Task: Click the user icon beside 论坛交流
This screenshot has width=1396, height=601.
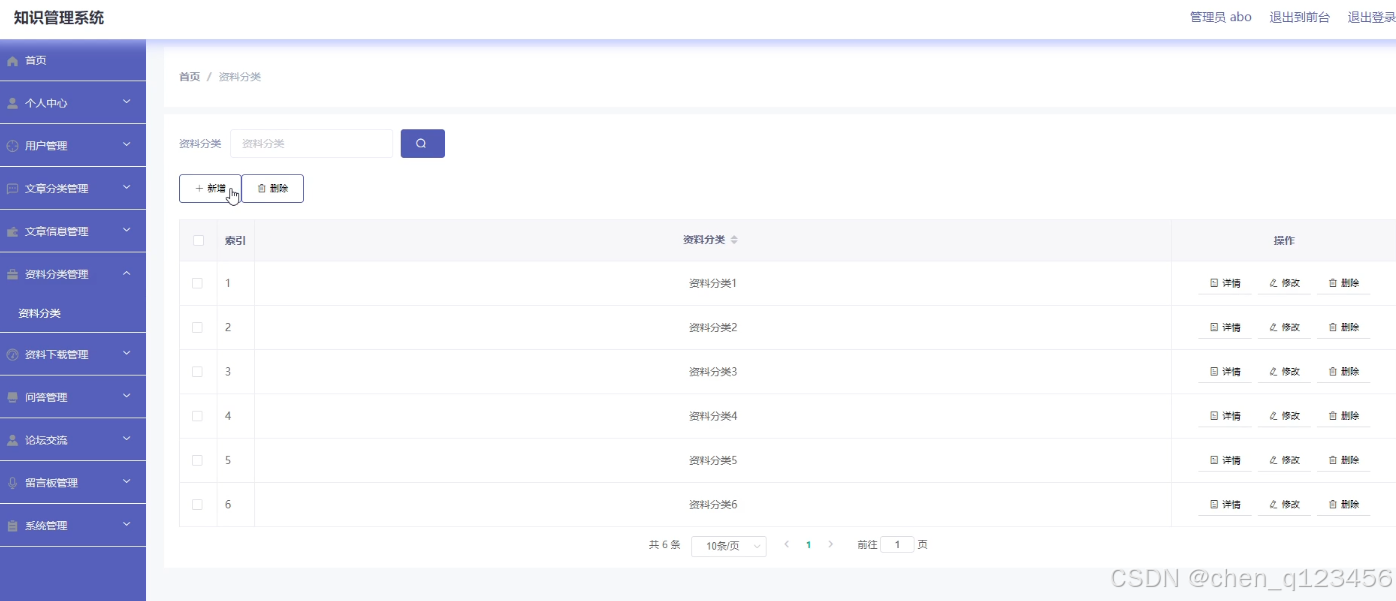Action: pos(12,440)
